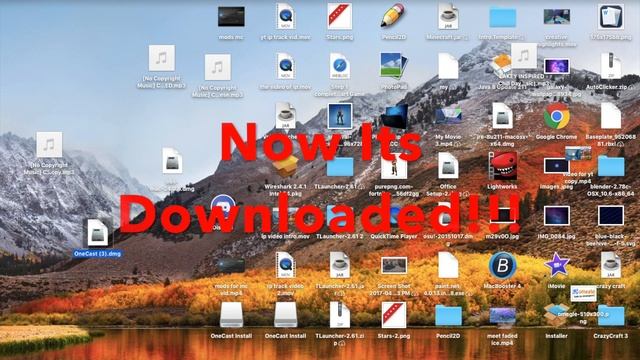Select the Lightworks app icon
Viewport: 640px width, 360px height.
point(502,166)
